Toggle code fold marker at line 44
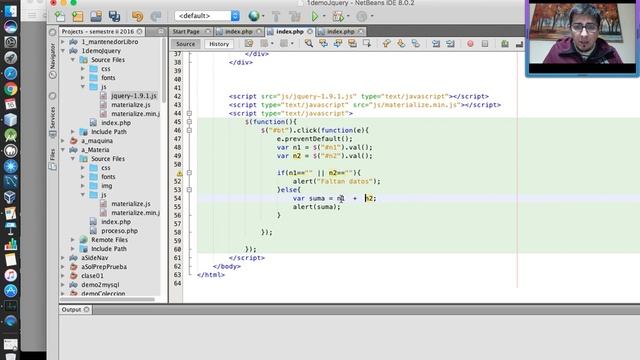Screen dimensions: 640x360 pos(189,113)
